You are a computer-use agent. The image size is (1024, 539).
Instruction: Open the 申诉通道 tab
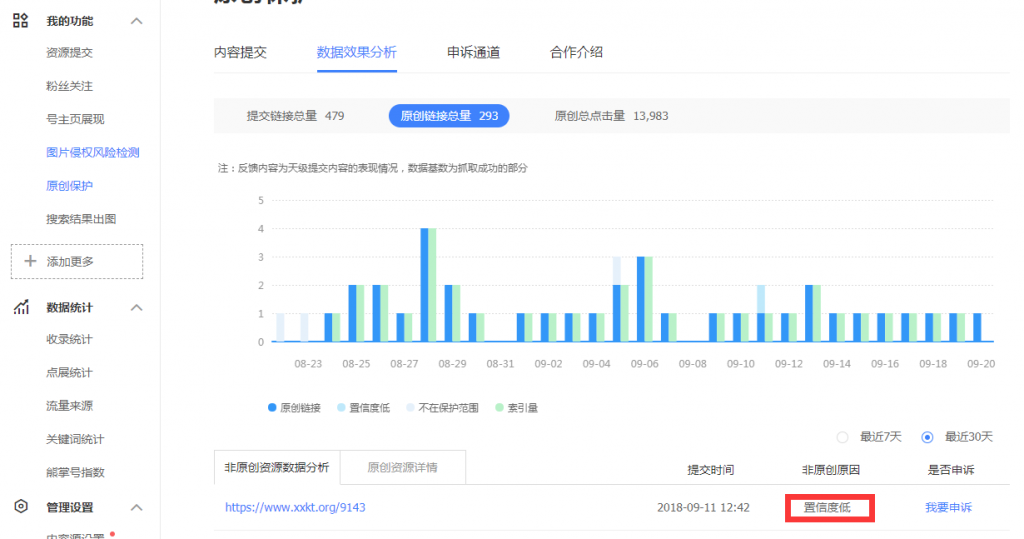click(x=473, y=52)
